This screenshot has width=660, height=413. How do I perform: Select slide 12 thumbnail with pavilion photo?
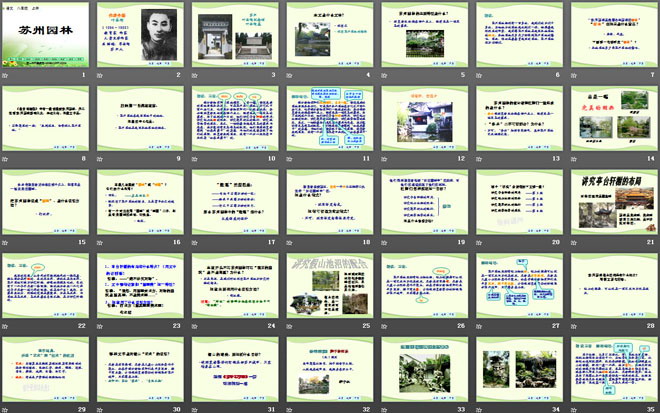pyautogui.click(x=424, y=118)
